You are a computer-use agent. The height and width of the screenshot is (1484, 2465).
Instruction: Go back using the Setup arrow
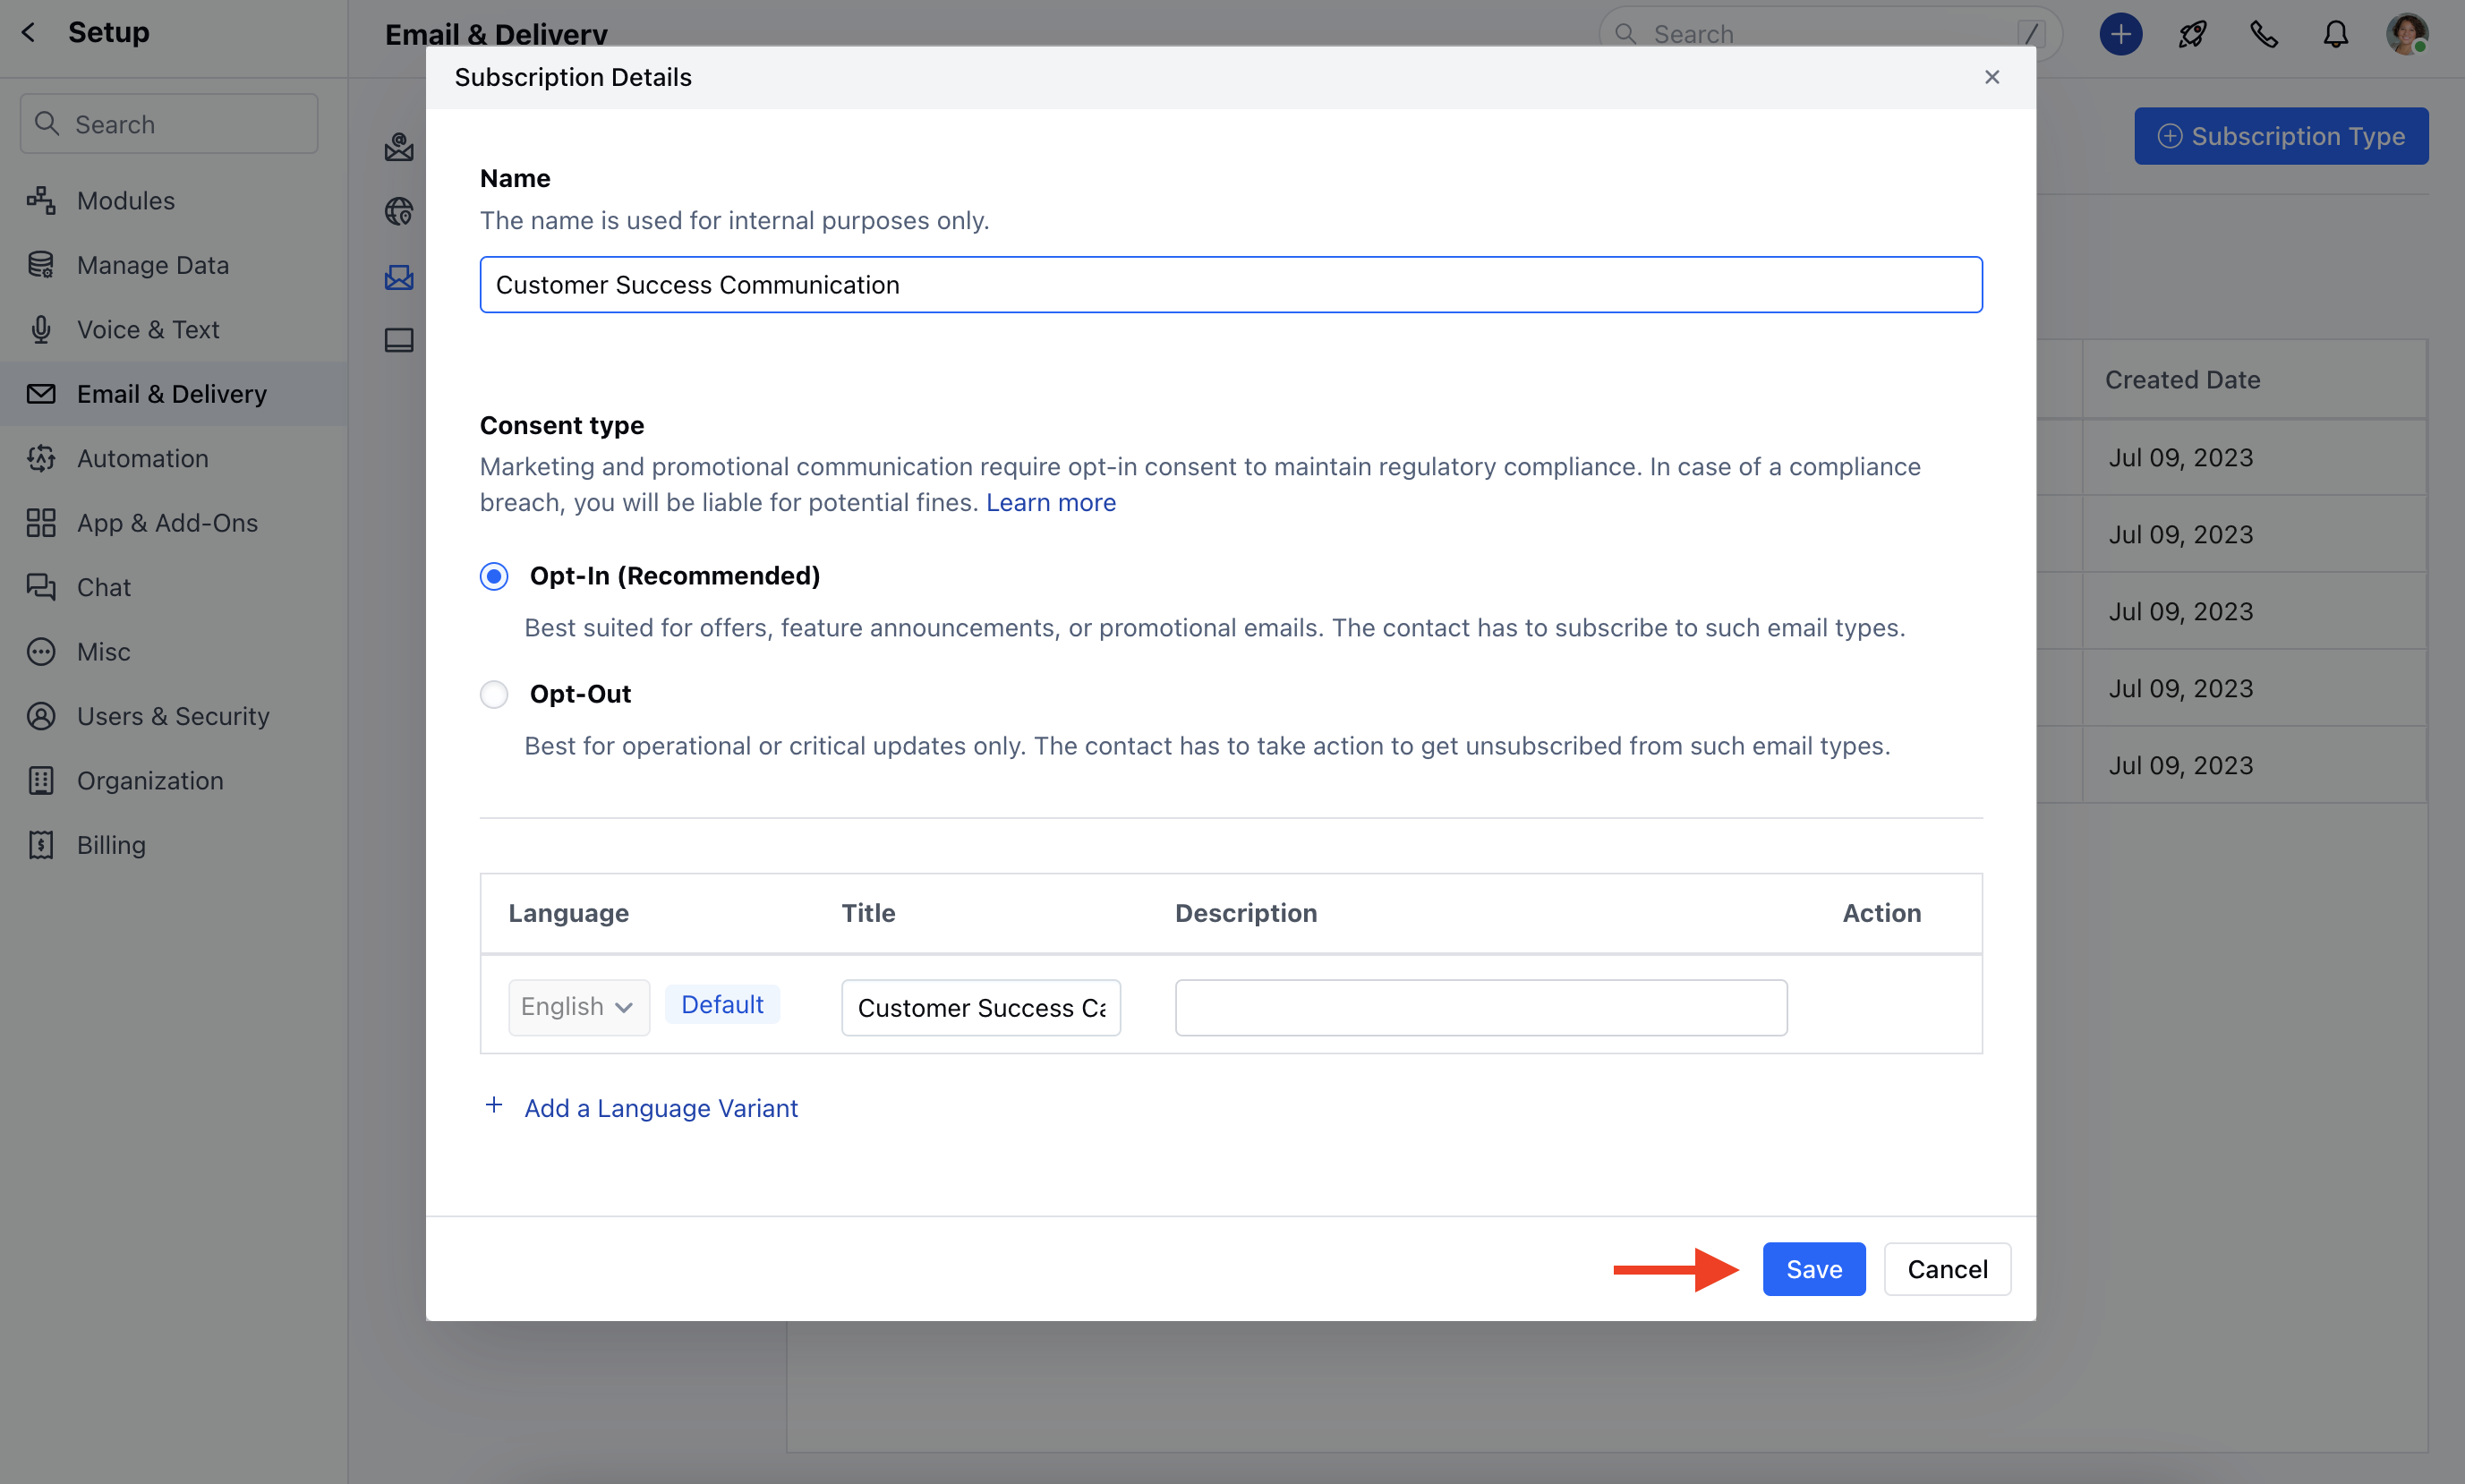[29, 33]
